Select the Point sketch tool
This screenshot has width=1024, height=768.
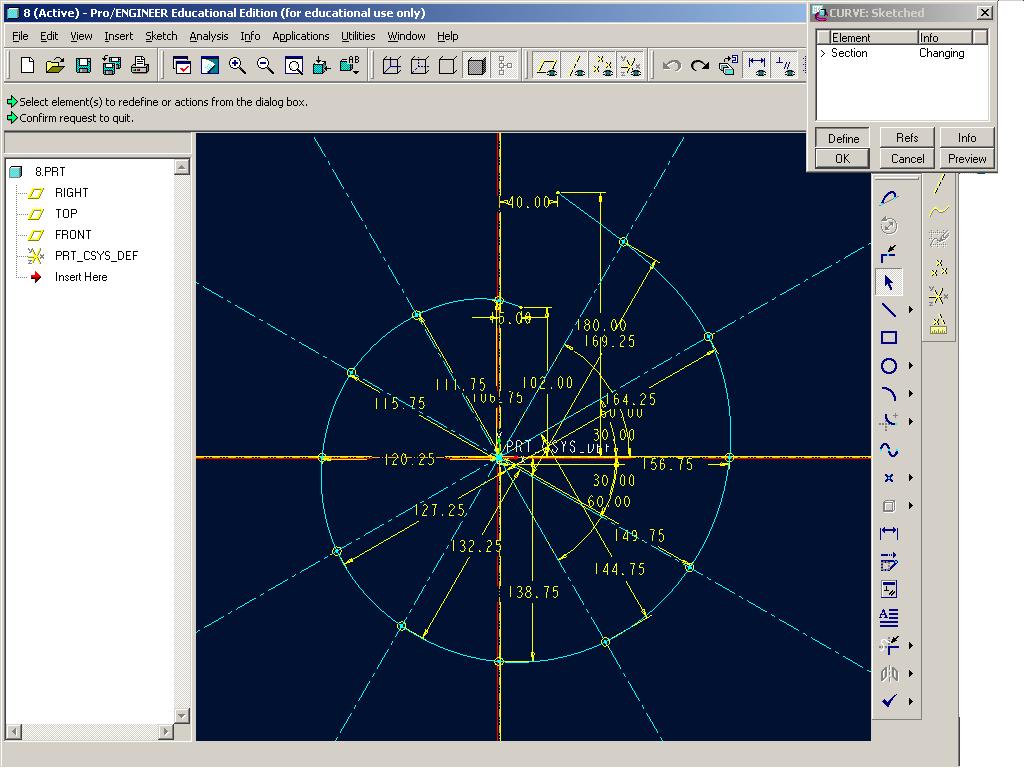[889, 478]
